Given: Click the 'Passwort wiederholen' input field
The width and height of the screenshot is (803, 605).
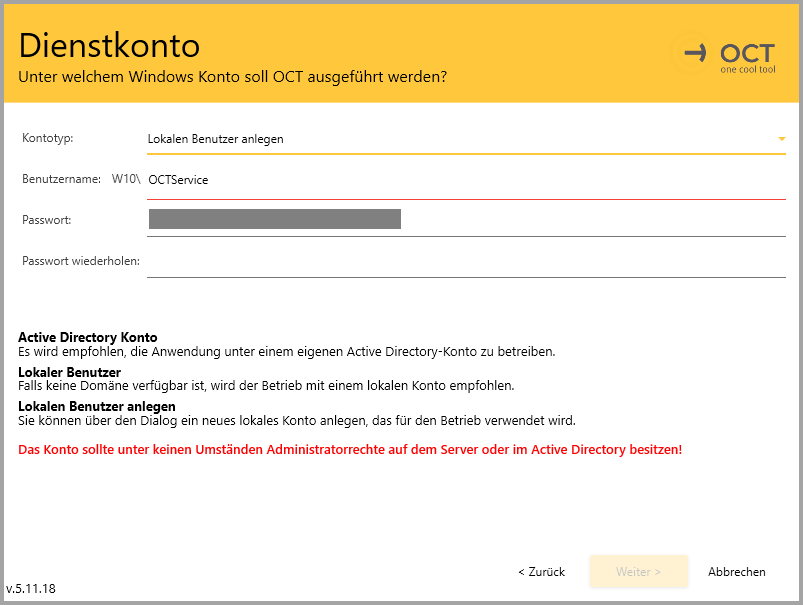Looking at the screenshot, I should click(465, 262).
